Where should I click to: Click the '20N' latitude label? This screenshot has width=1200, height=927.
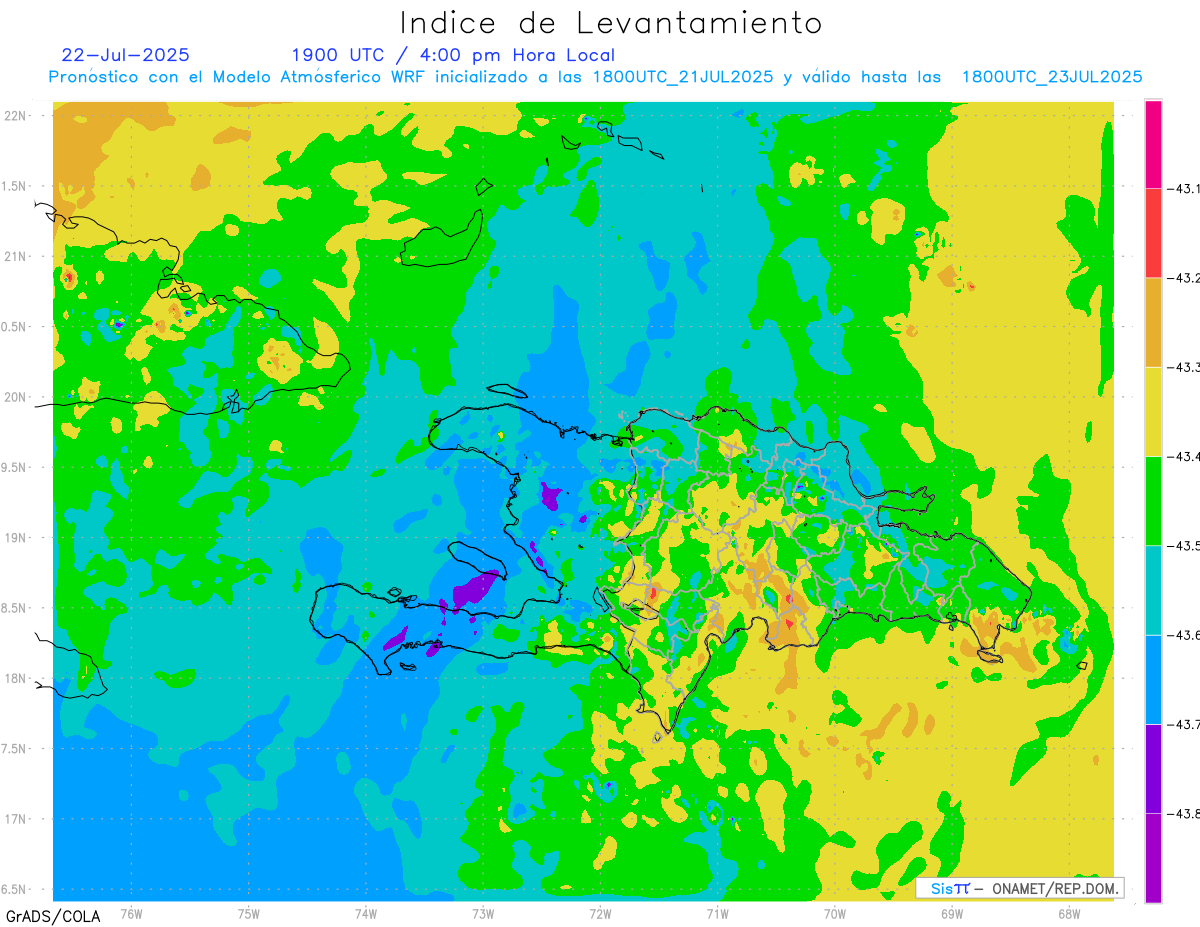[16, 397]
